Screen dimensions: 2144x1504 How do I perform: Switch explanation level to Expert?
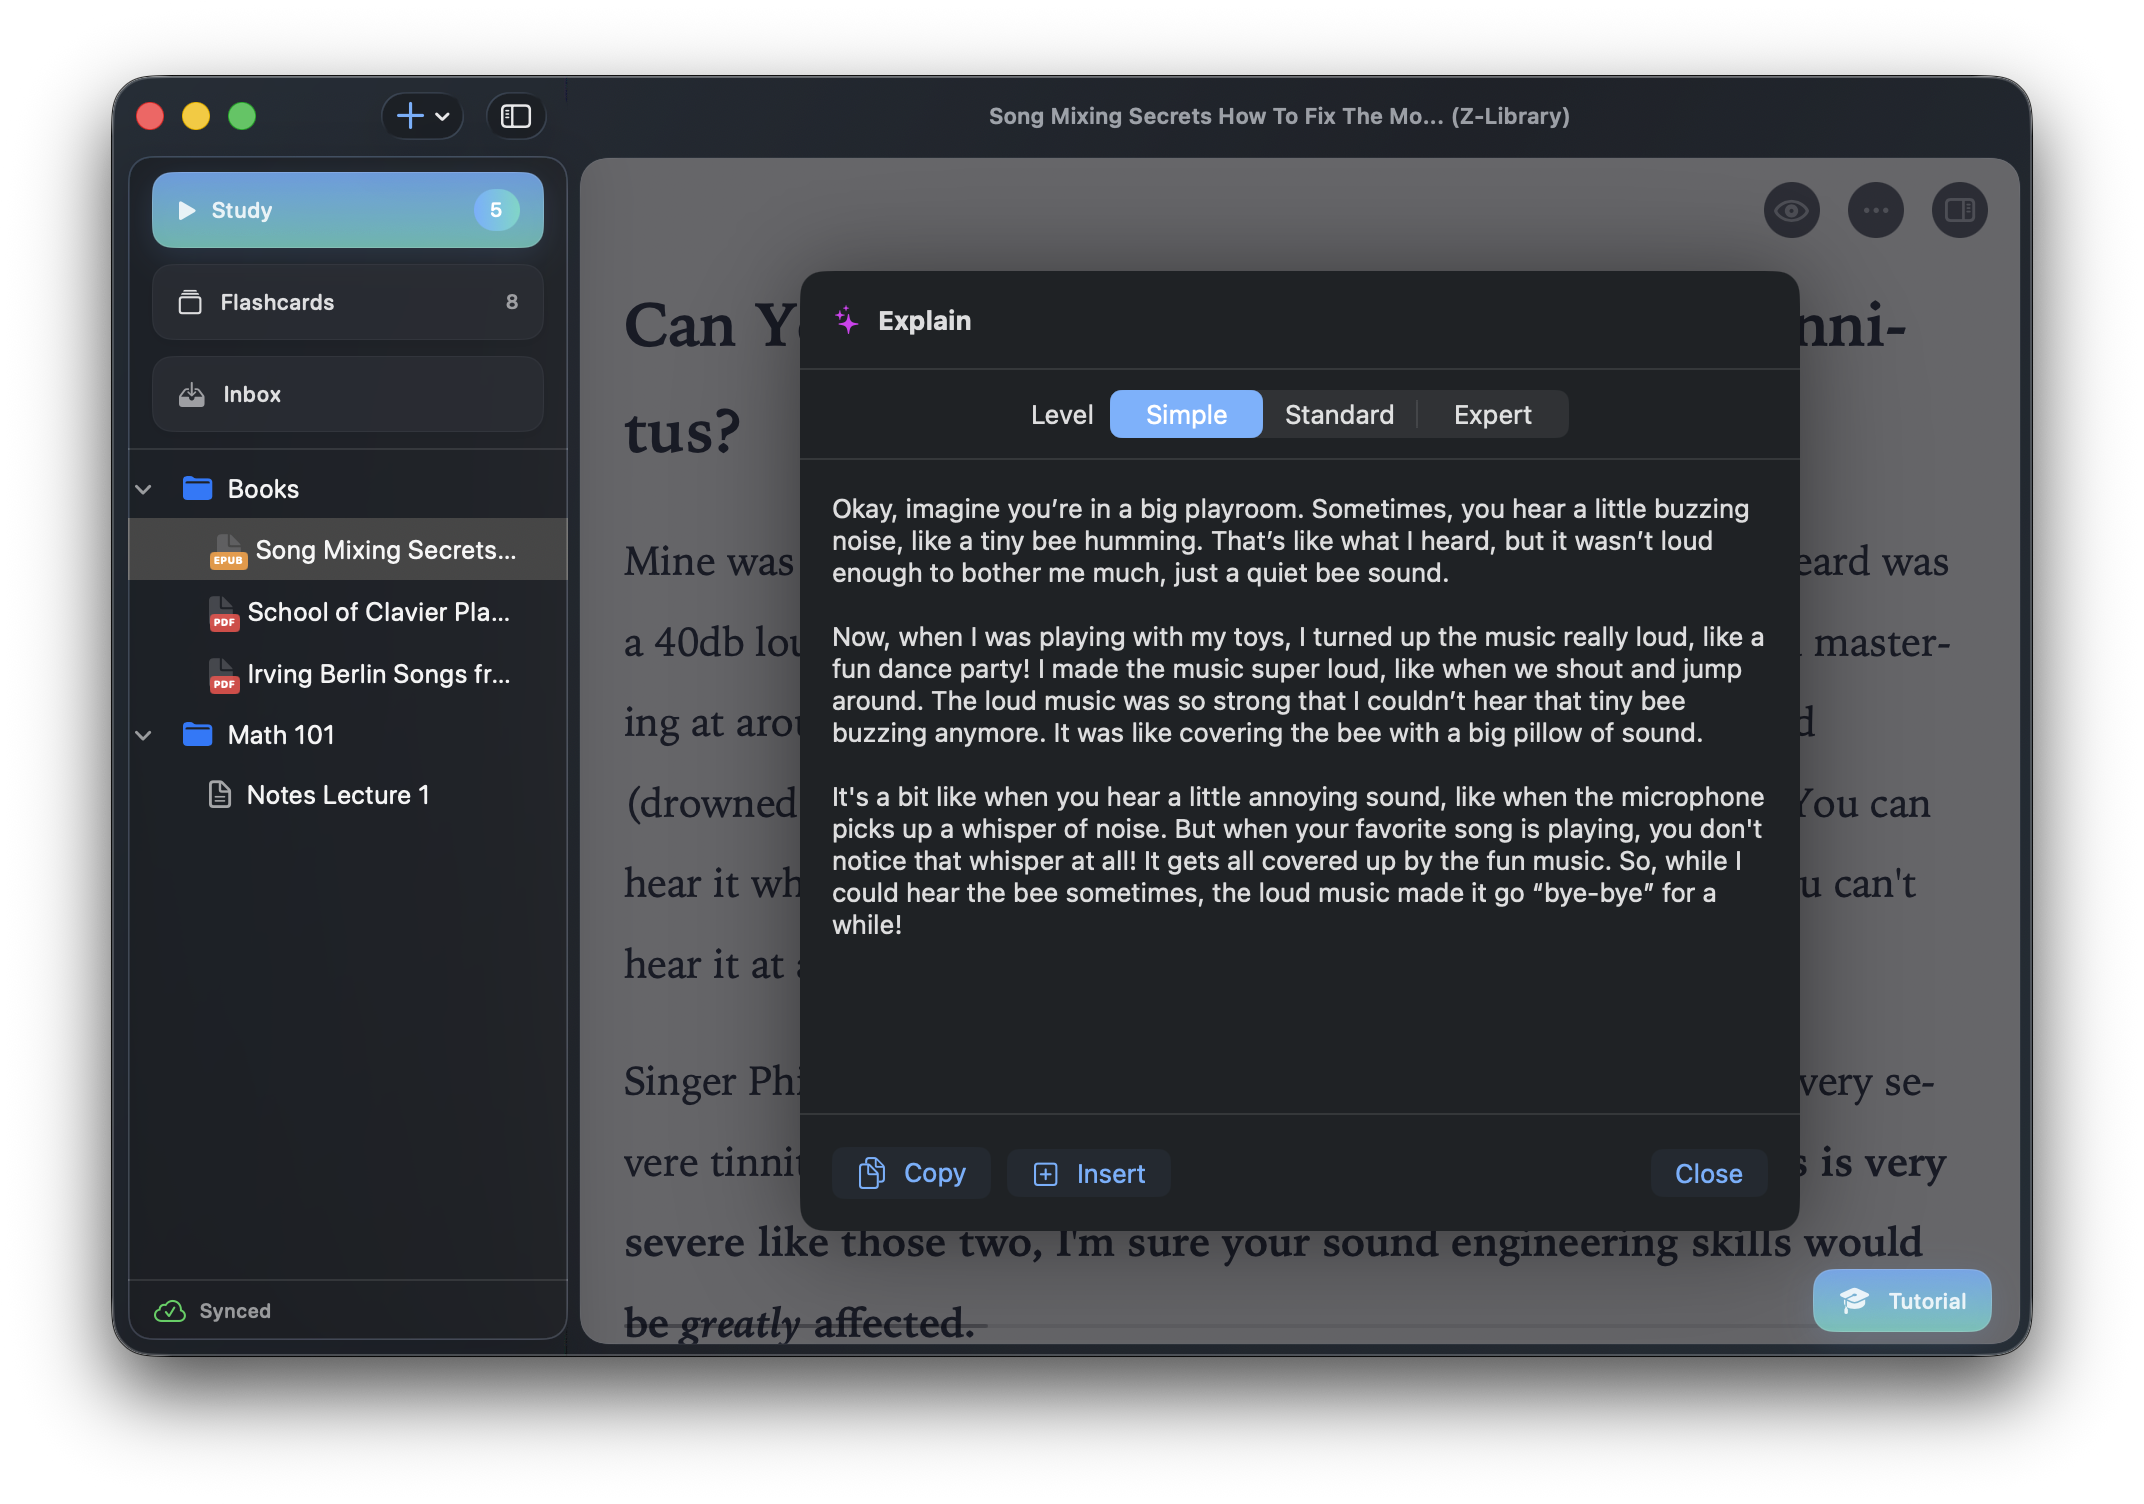(1491, 414)
